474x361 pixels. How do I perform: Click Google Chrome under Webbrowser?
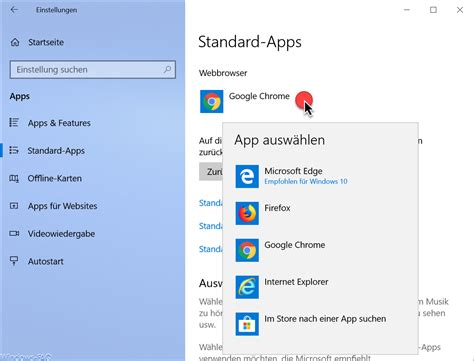coord(259,96)
